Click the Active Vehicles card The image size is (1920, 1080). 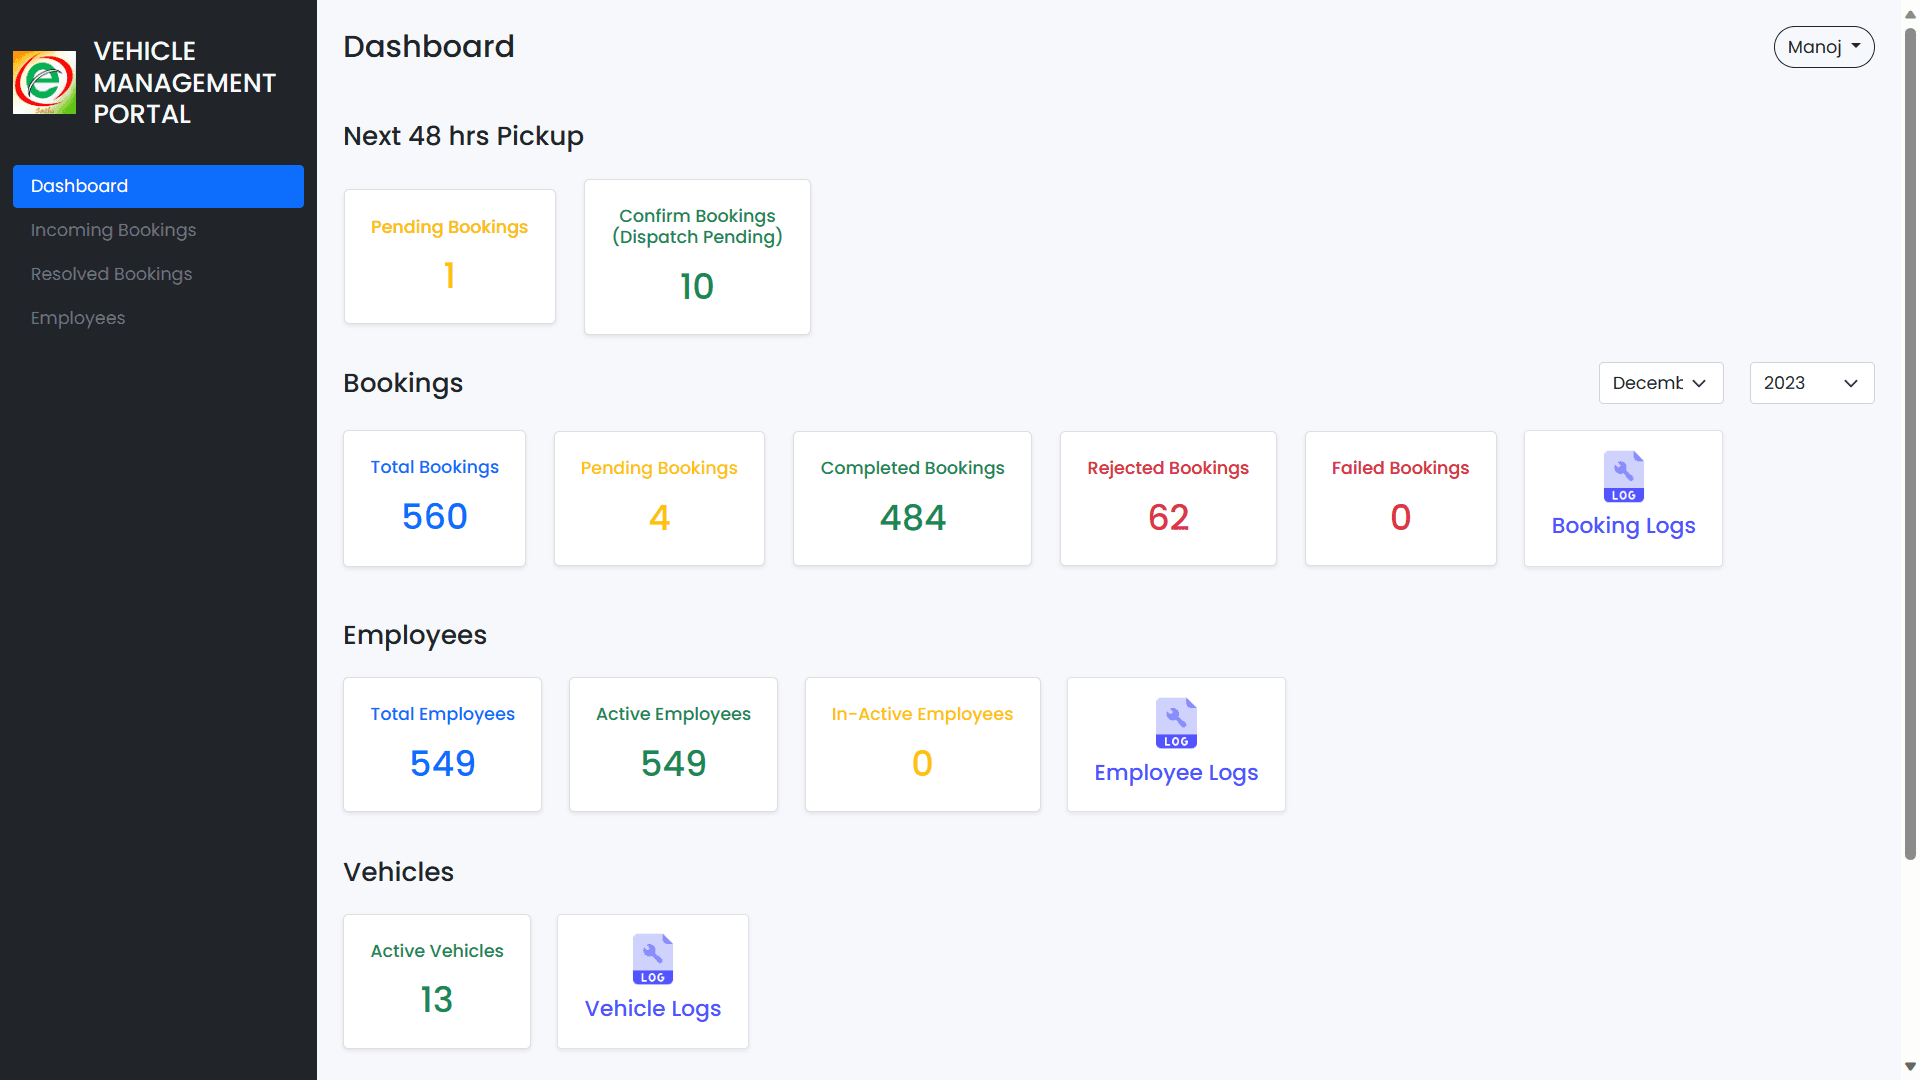[x=436, y=981]
